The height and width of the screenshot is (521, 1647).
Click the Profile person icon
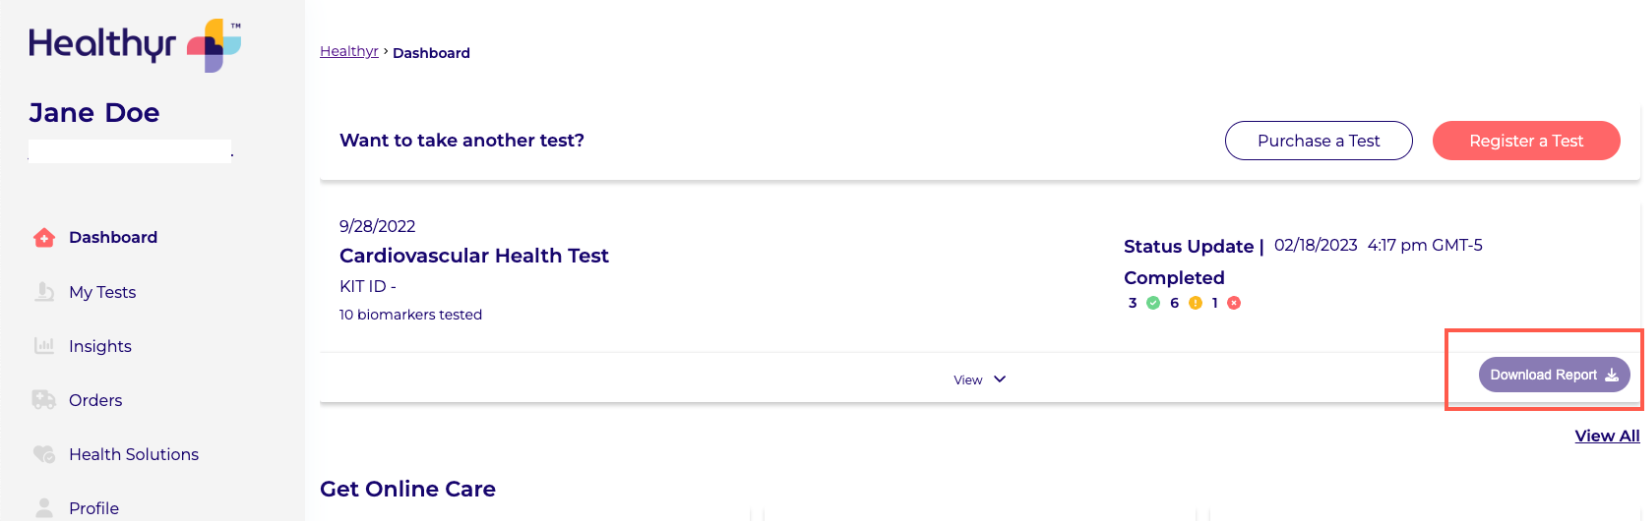44,508
